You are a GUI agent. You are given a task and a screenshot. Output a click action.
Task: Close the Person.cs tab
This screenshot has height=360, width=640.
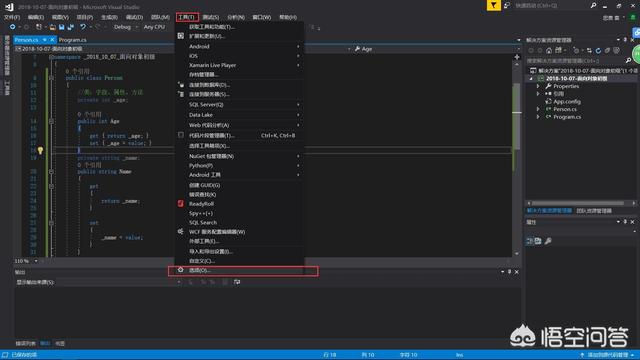(52, 40)
